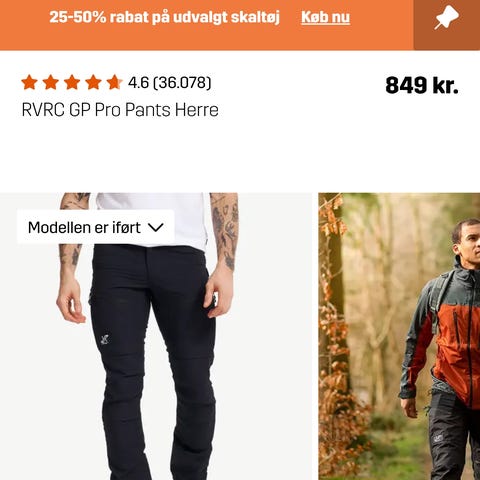Image resolution: width=480 pixels, height=480 pixels.
Task: Click the darker orange pin box in the banner
Action: point(447,25)
